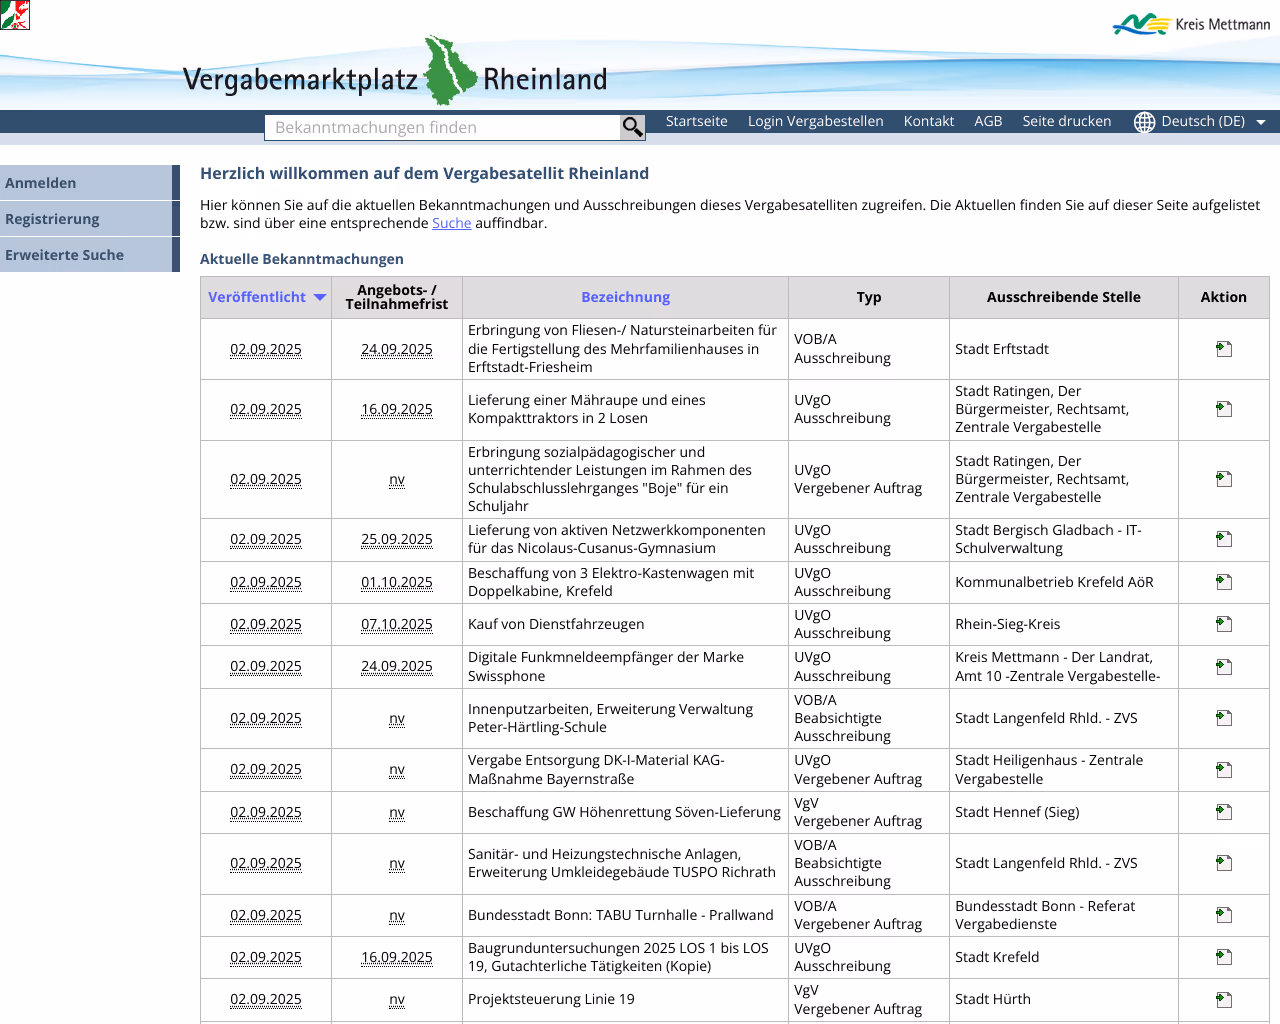The height and width of the screenshot is (1024, 1280).
Task: Sort by Veröffentlicht column arrow
Action: (320, 297)
